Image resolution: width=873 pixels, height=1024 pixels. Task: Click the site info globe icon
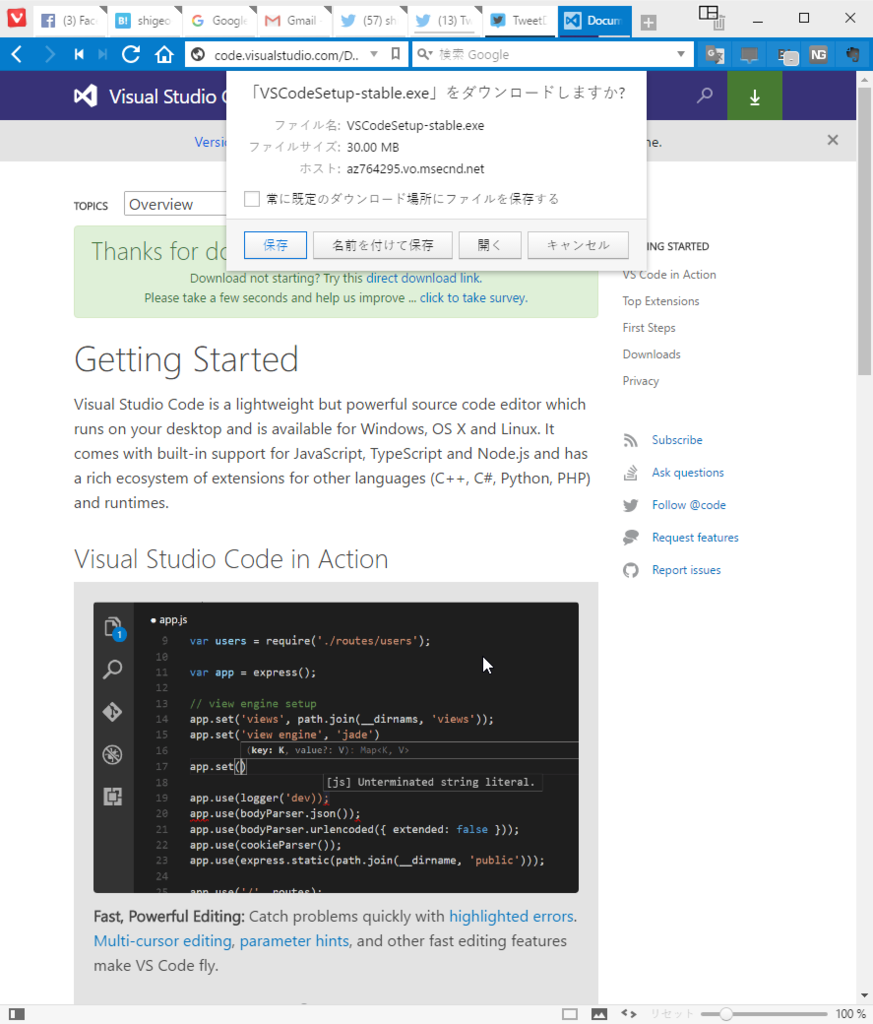click(x=198, y=55)
